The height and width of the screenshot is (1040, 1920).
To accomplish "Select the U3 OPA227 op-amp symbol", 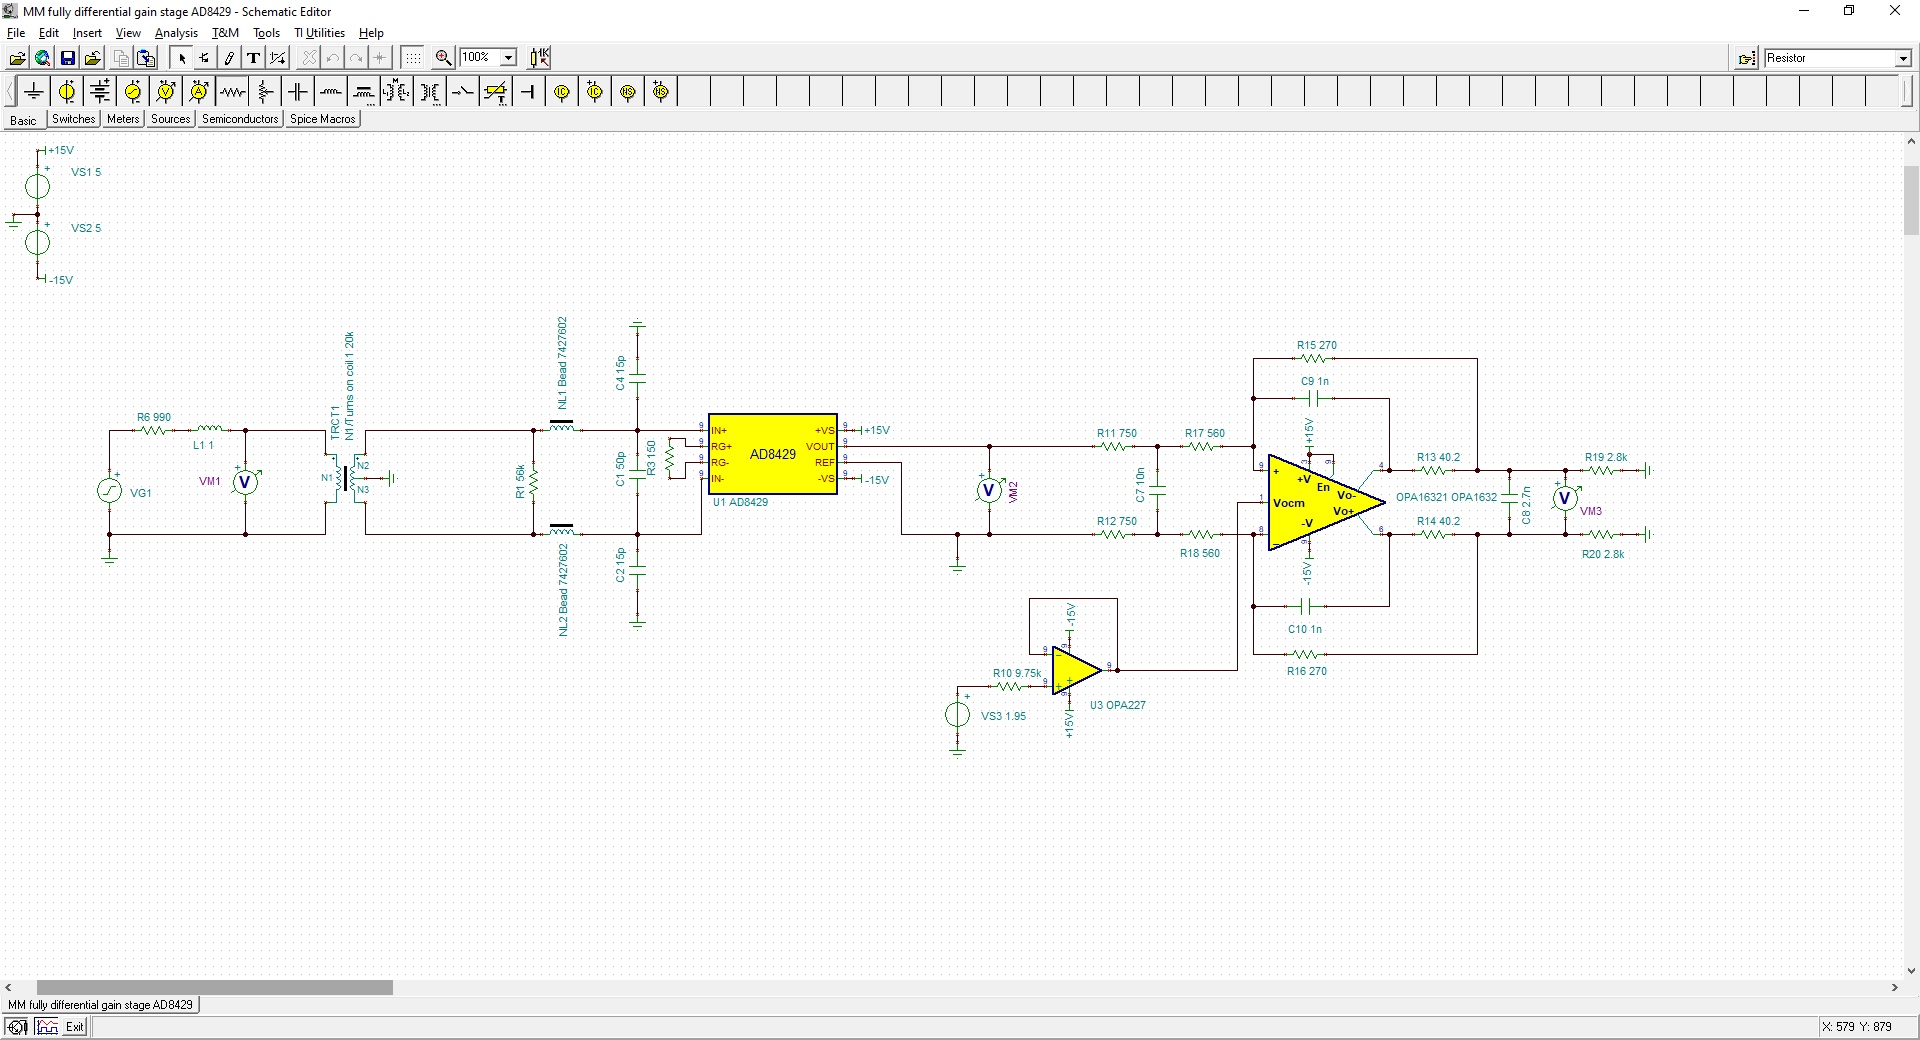I will click(x=1077, y=670).
